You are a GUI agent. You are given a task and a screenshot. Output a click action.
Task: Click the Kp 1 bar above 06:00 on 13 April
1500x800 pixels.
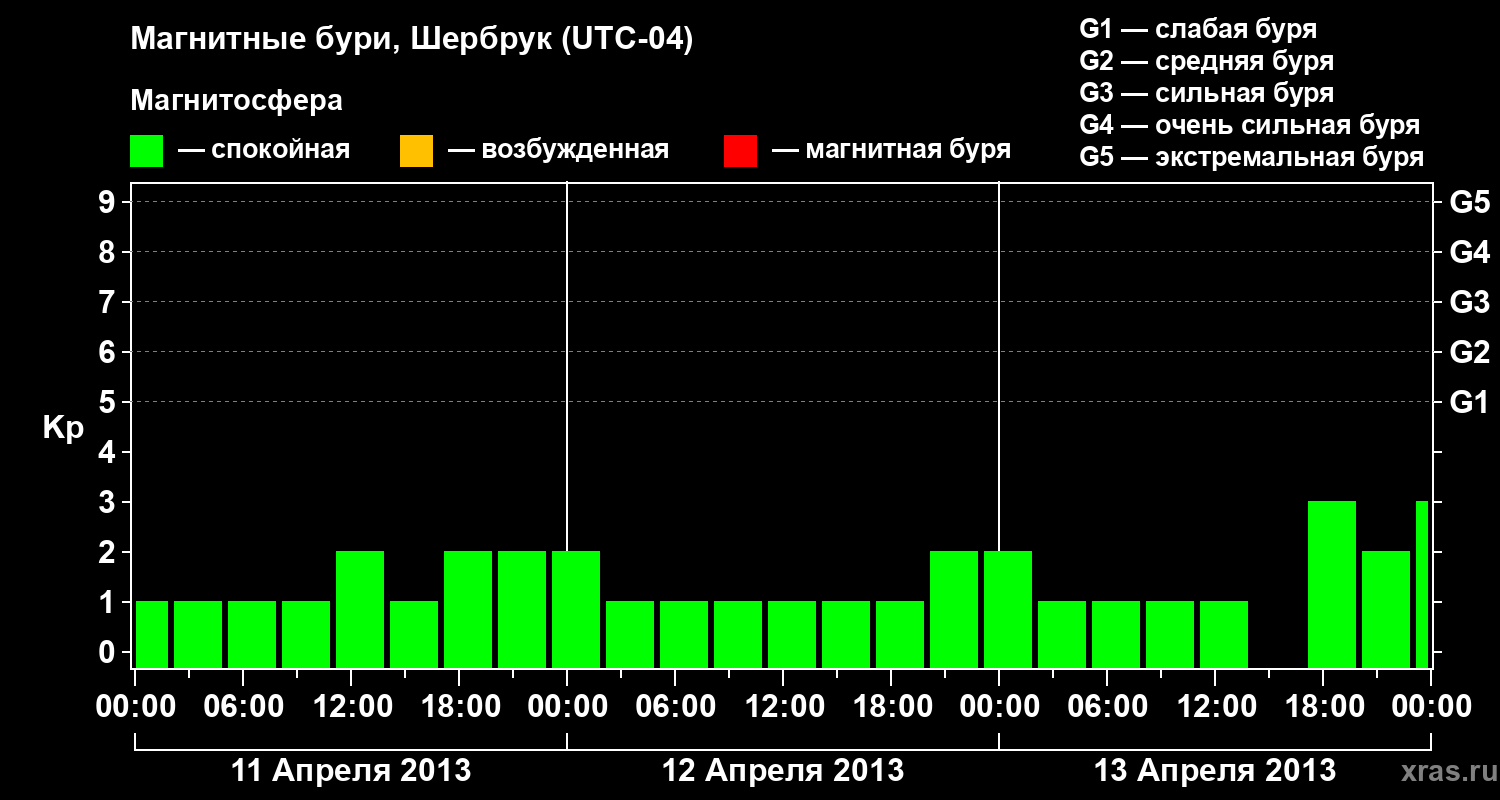pos(1116,634)
